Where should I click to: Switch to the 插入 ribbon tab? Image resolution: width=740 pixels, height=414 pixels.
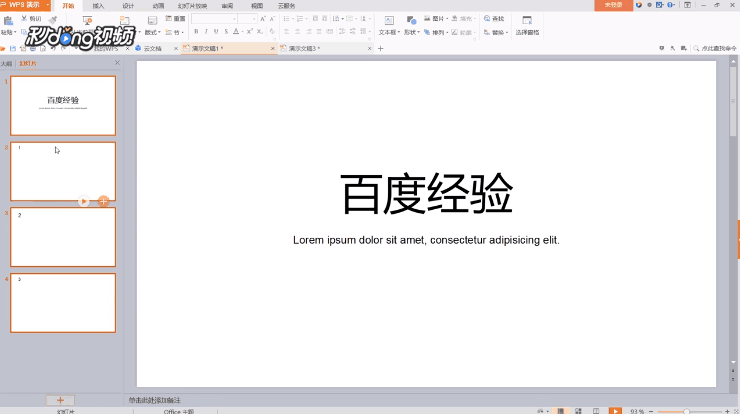tap(98, 6)
